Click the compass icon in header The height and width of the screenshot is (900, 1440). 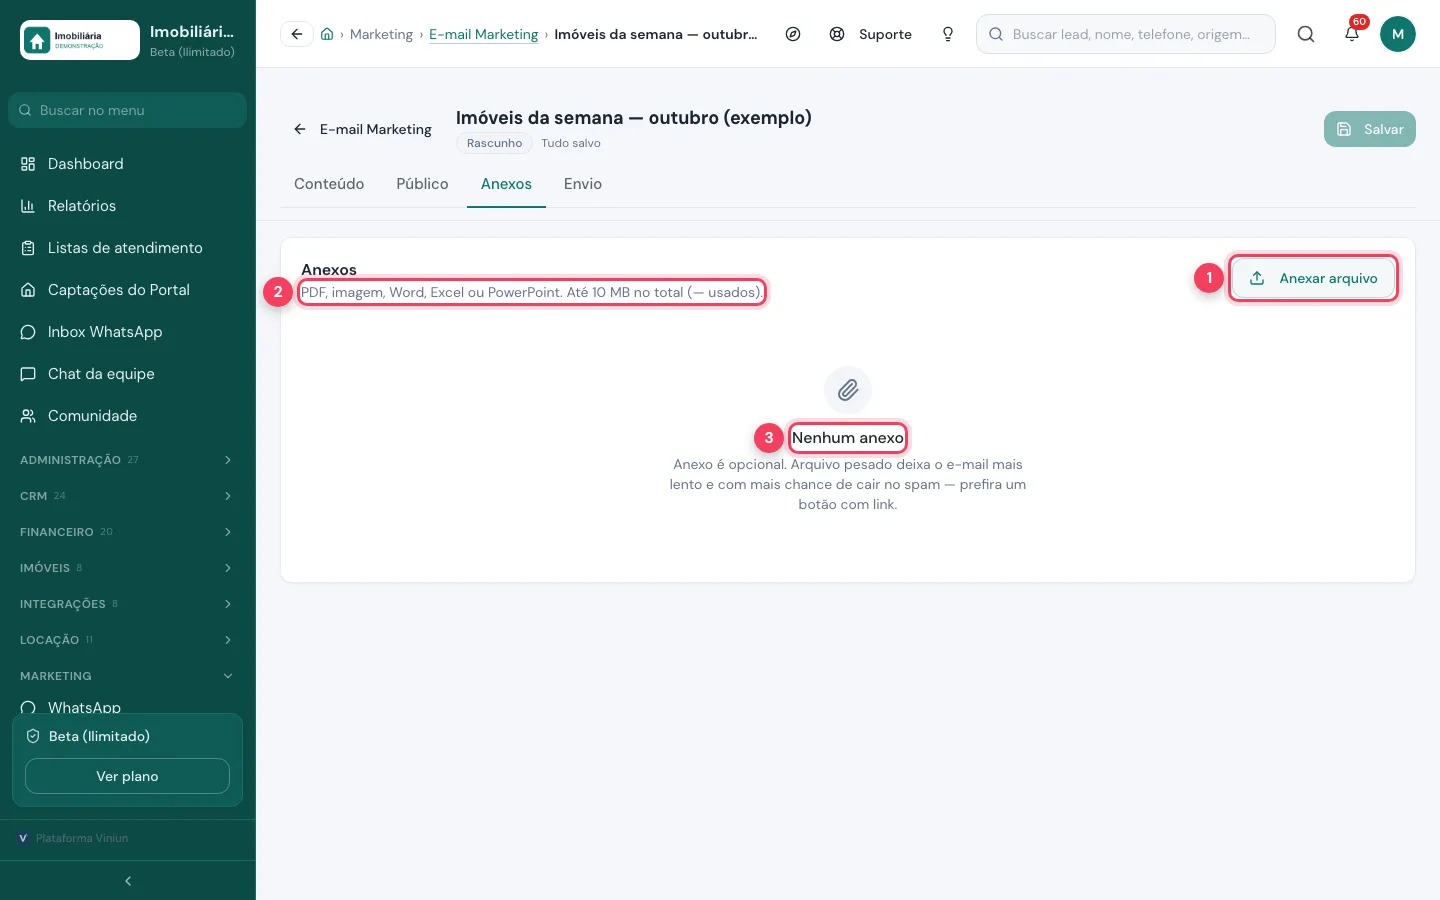(793, 34)
